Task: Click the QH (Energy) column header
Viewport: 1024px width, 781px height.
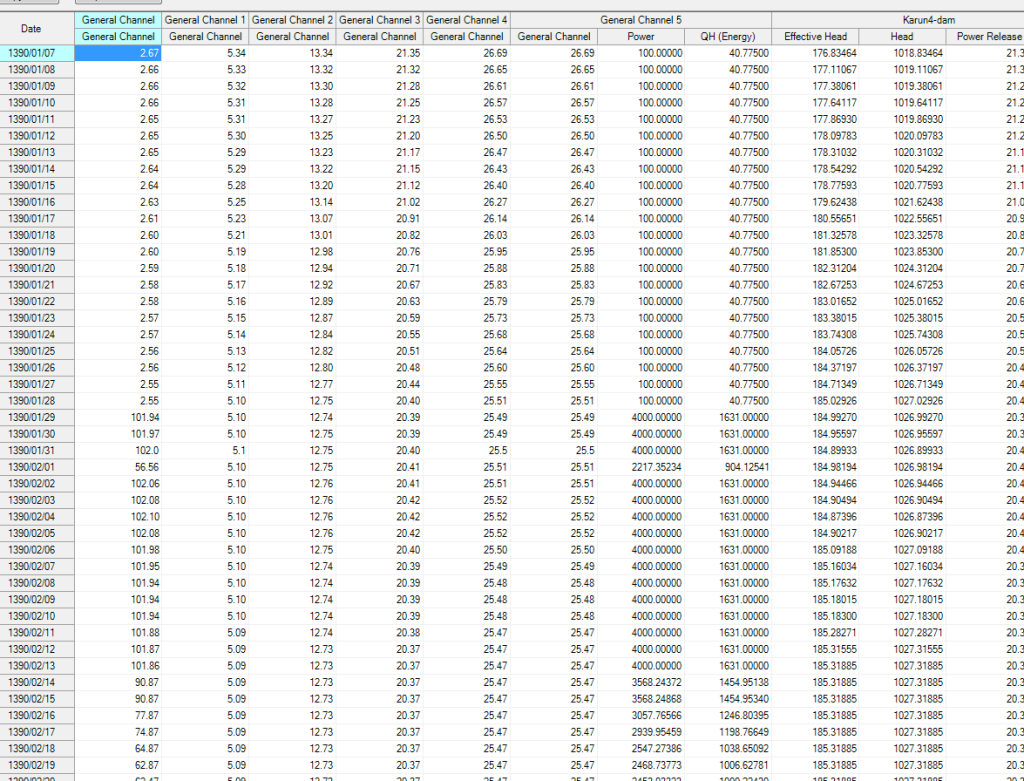Action: (x=729, y=37)
